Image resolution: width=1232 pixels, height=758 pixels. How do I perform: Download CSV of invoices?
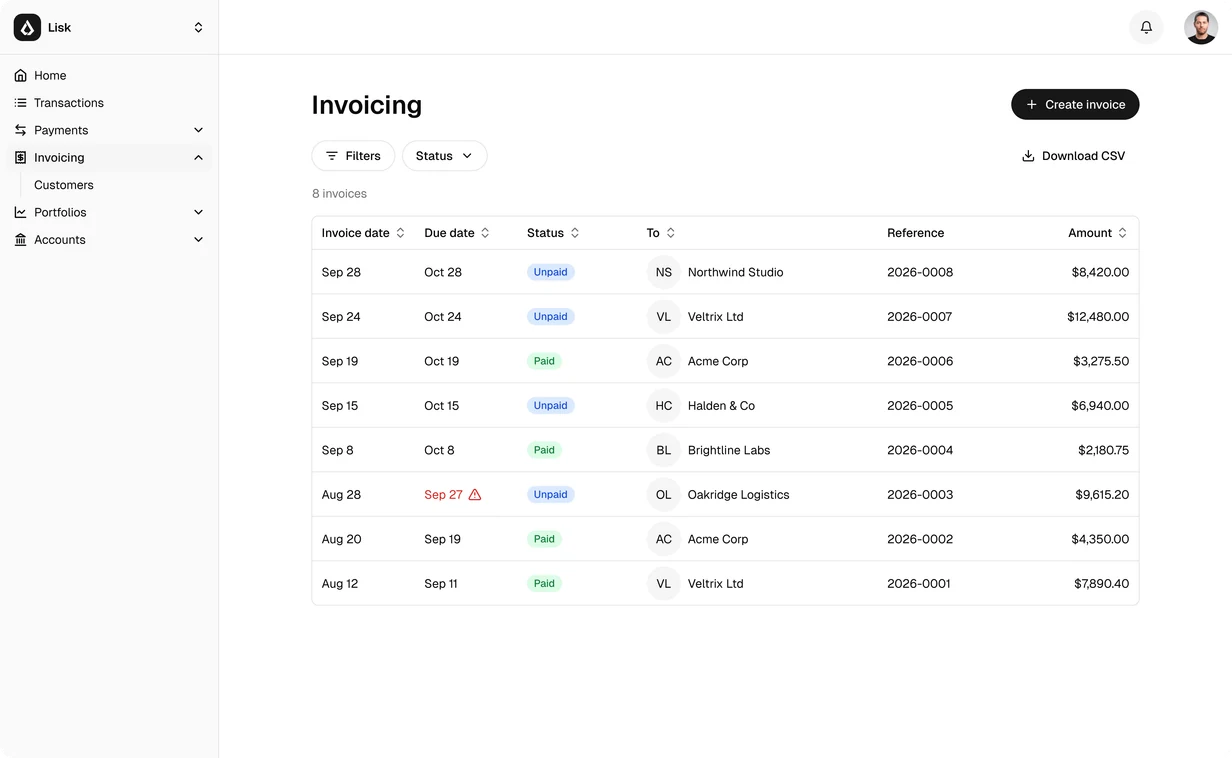[1073, 156]
